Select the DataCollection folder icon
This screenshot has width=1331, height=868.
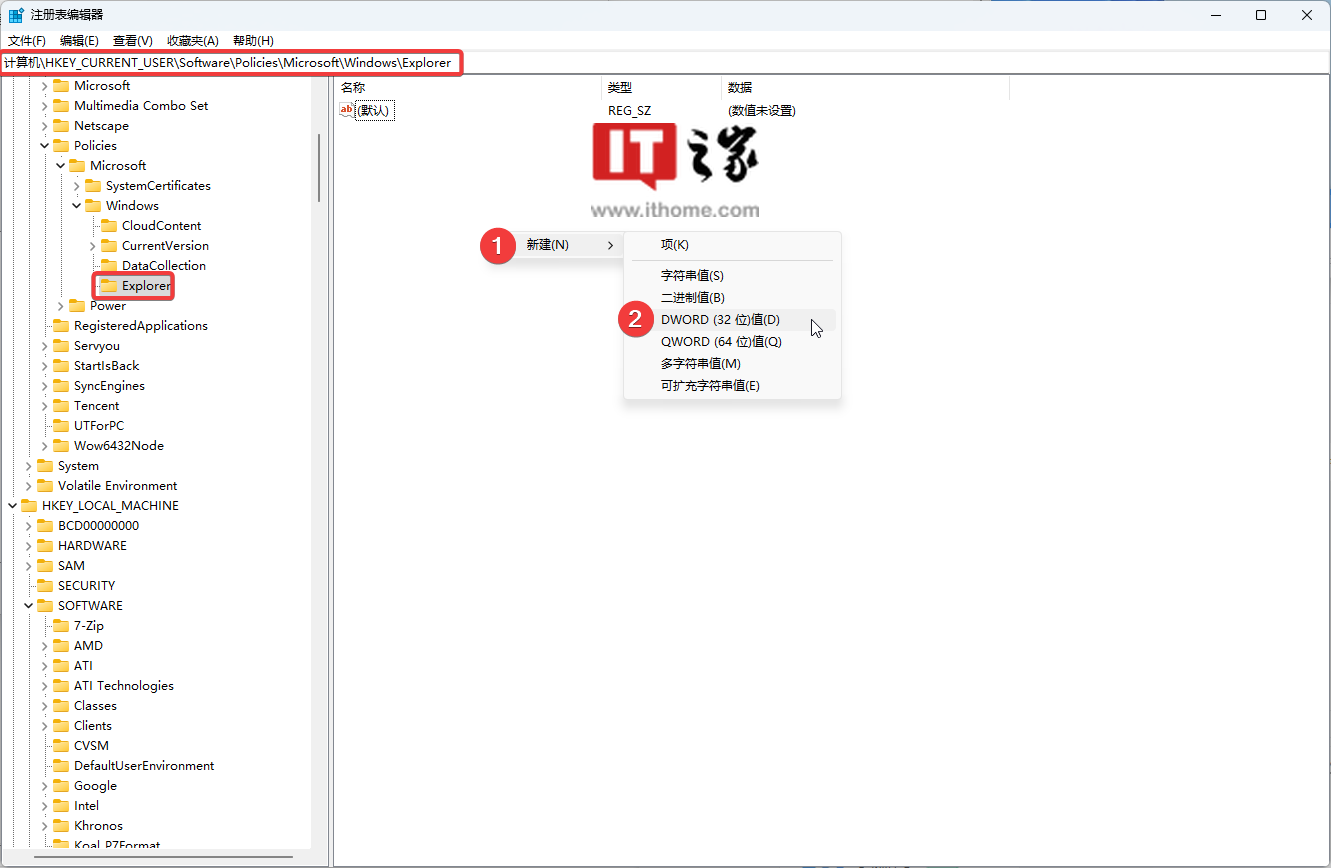(x=109, y=266)
